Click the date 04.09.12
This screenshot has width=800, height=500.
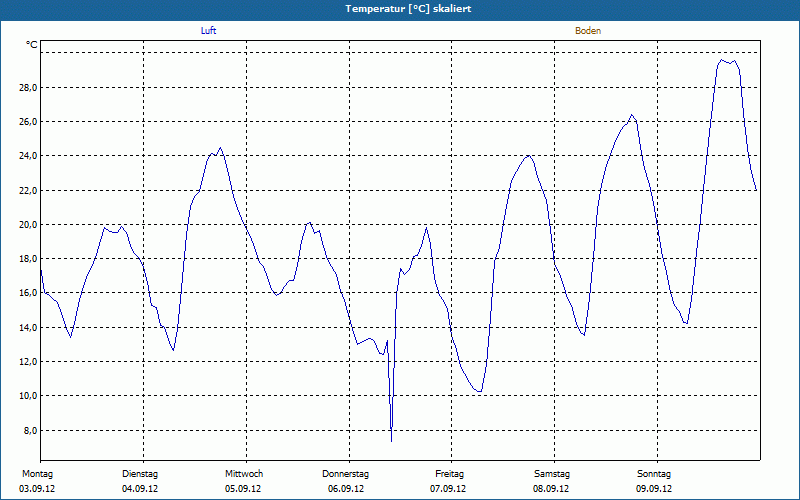140,489
